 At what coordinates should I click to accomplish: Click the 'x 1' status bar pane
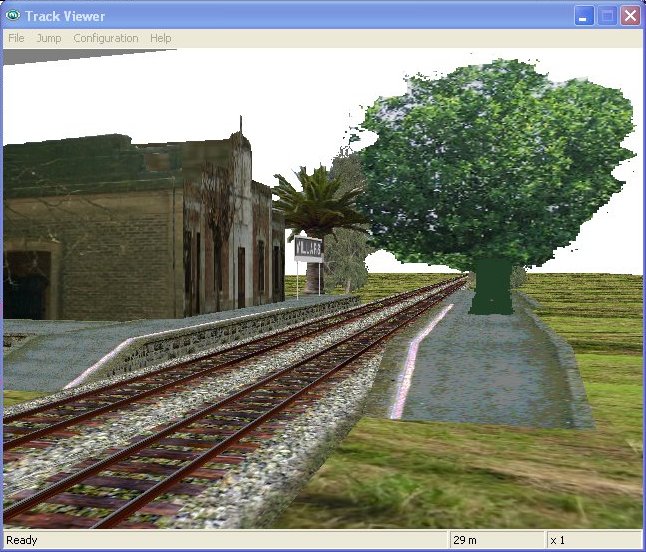(x=590, y=540)
